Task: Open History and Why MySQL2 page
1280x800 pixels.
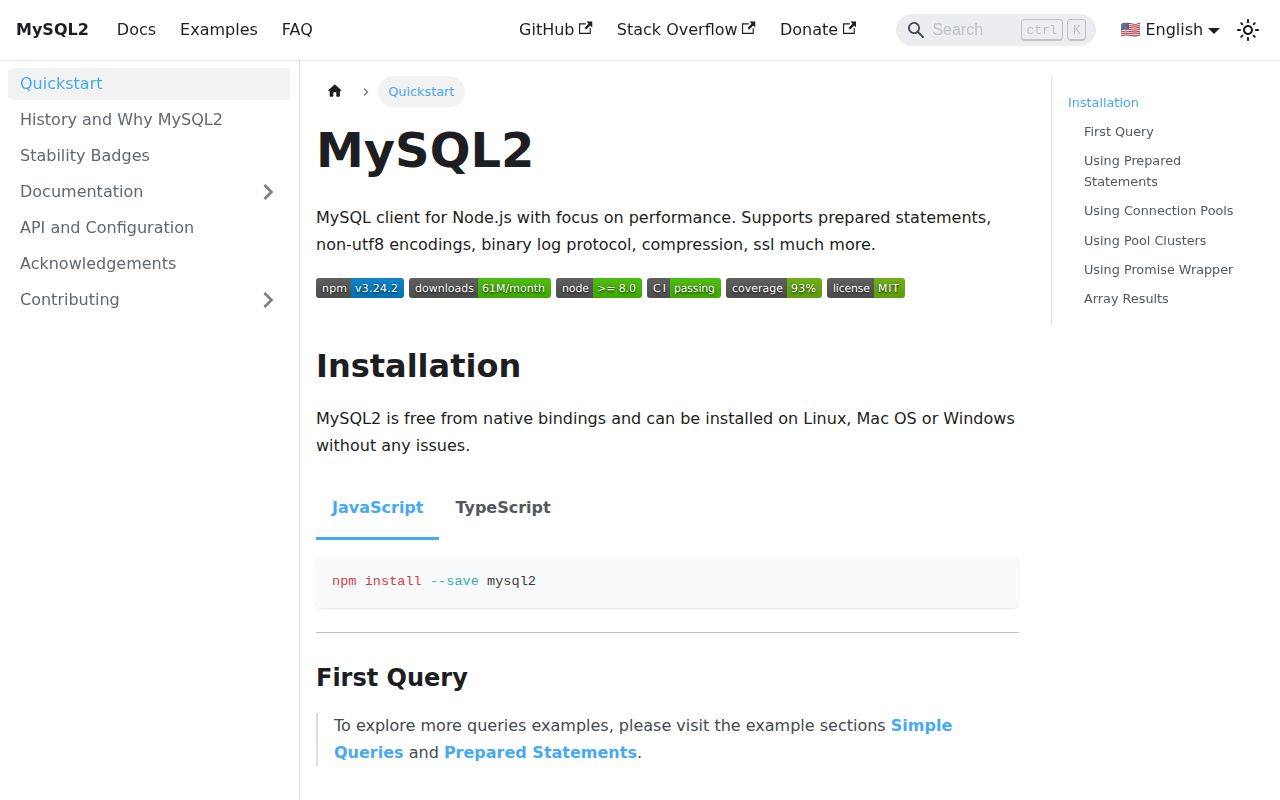Action: tap(149, 119)
